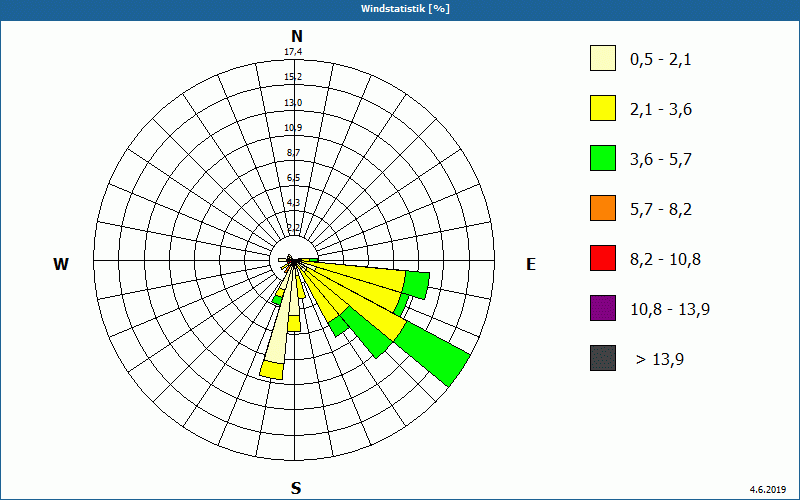The width and height of the screenshot is (800, 500).
Task: Click the legend label > 13,9
Action: [x=660, y=360]
